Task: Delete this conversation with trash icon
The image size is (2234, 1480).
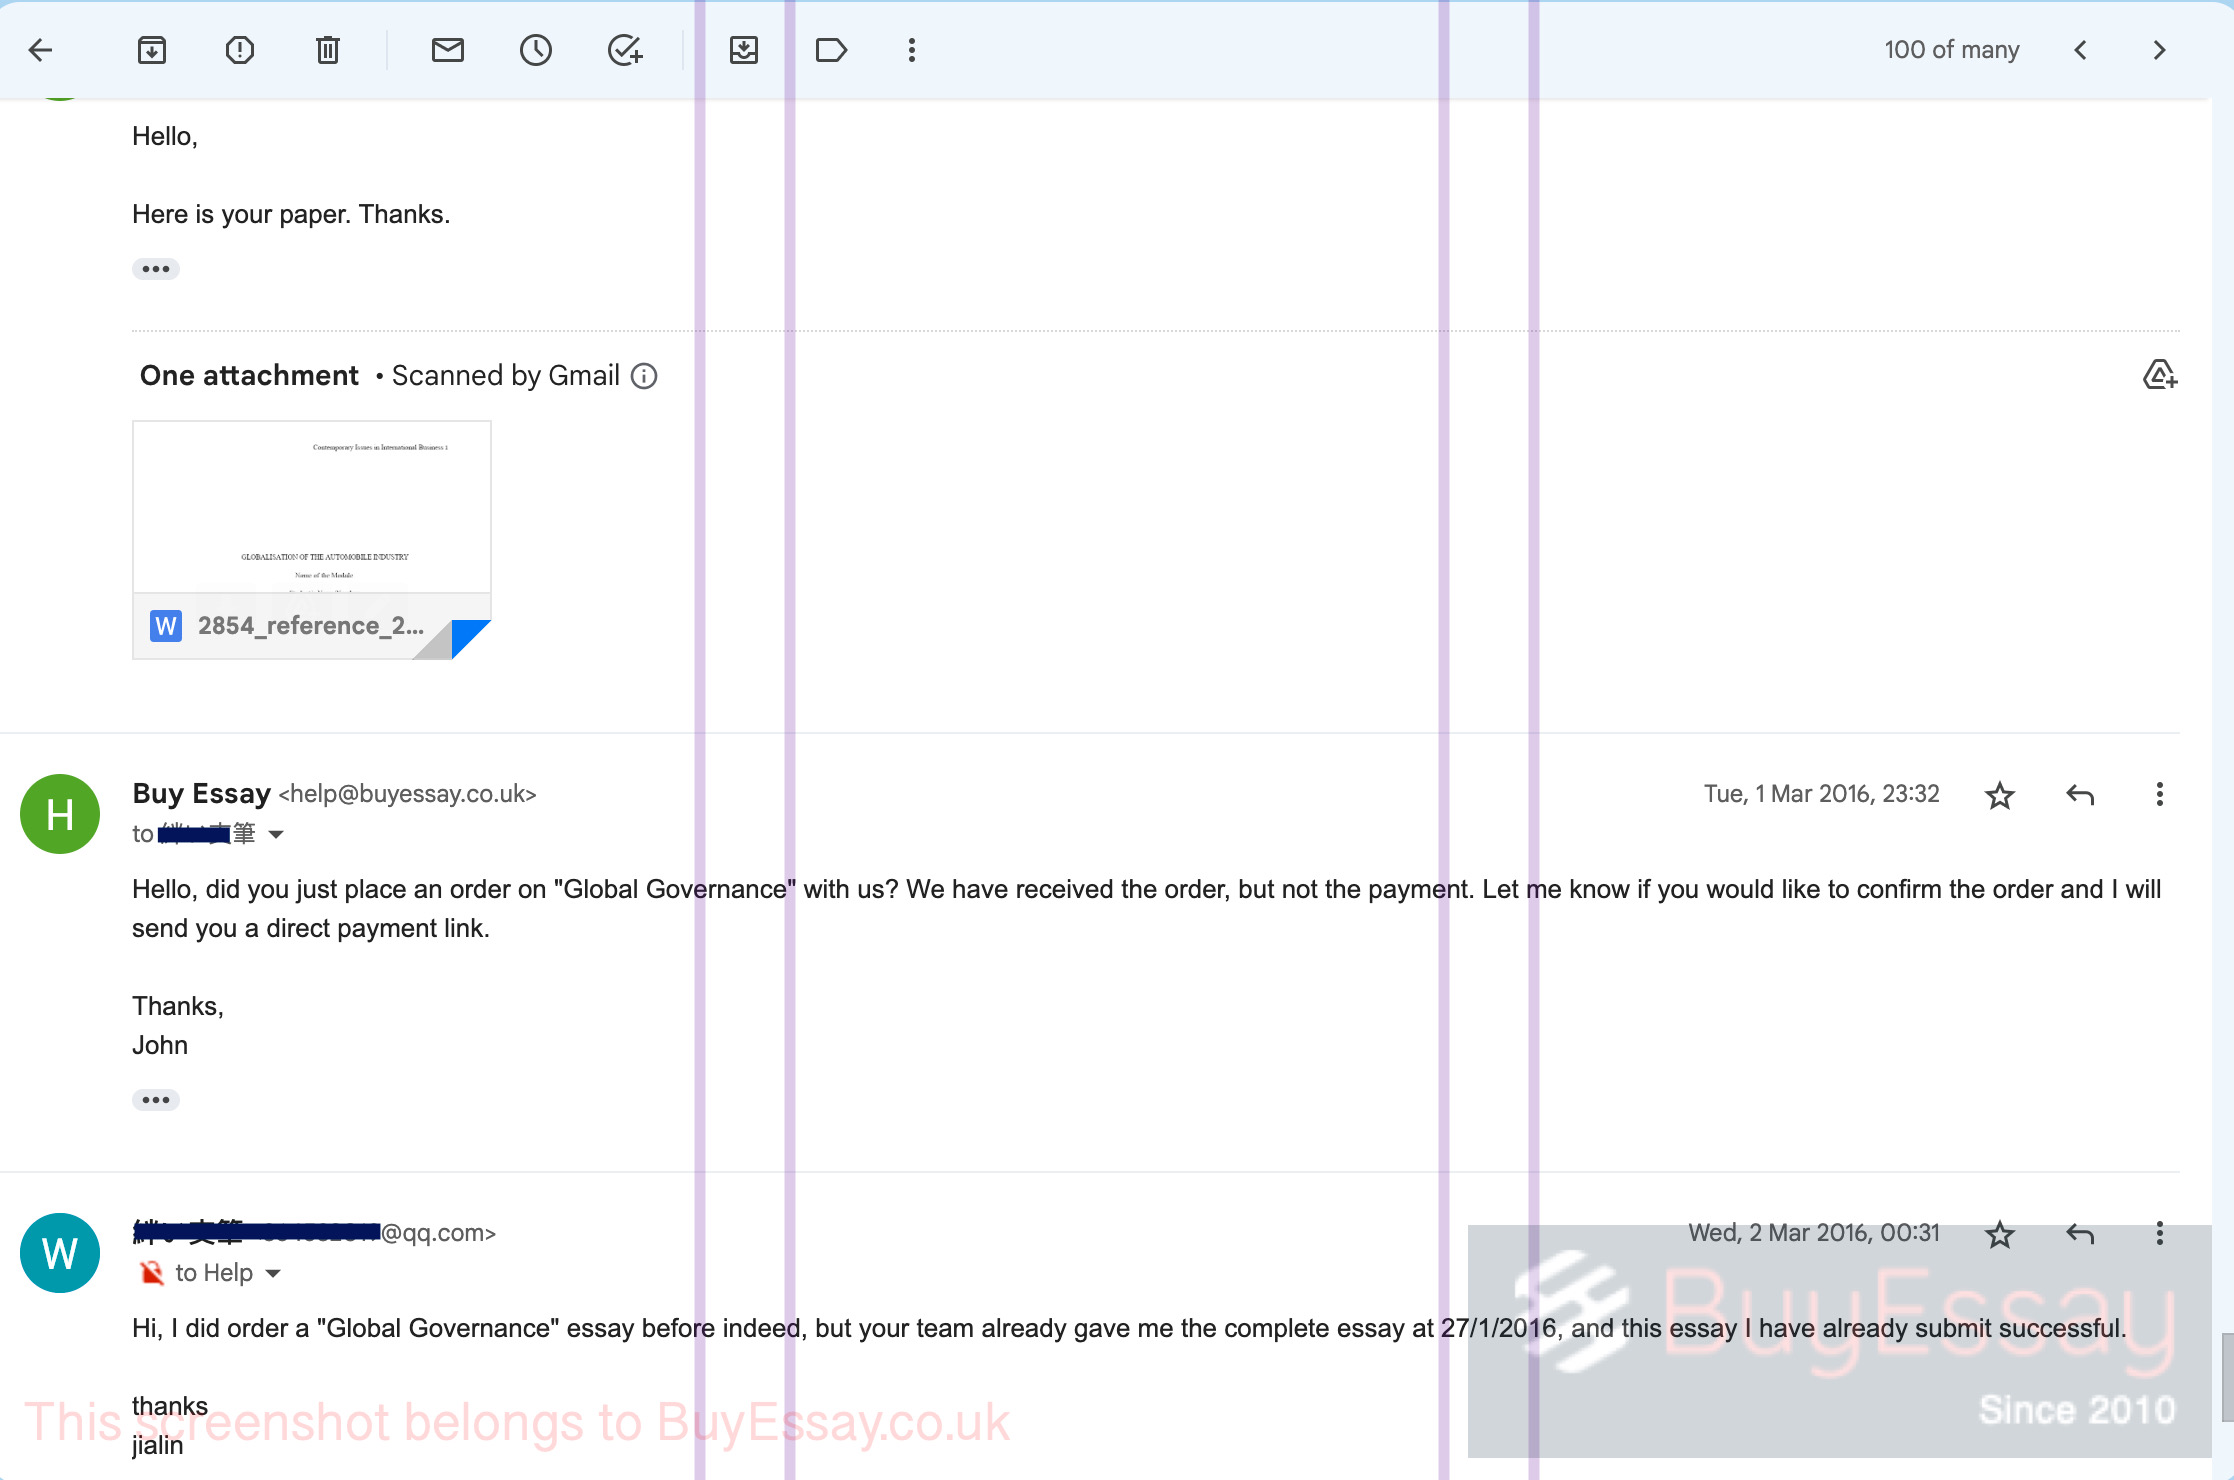Action: tap(328, 50)
